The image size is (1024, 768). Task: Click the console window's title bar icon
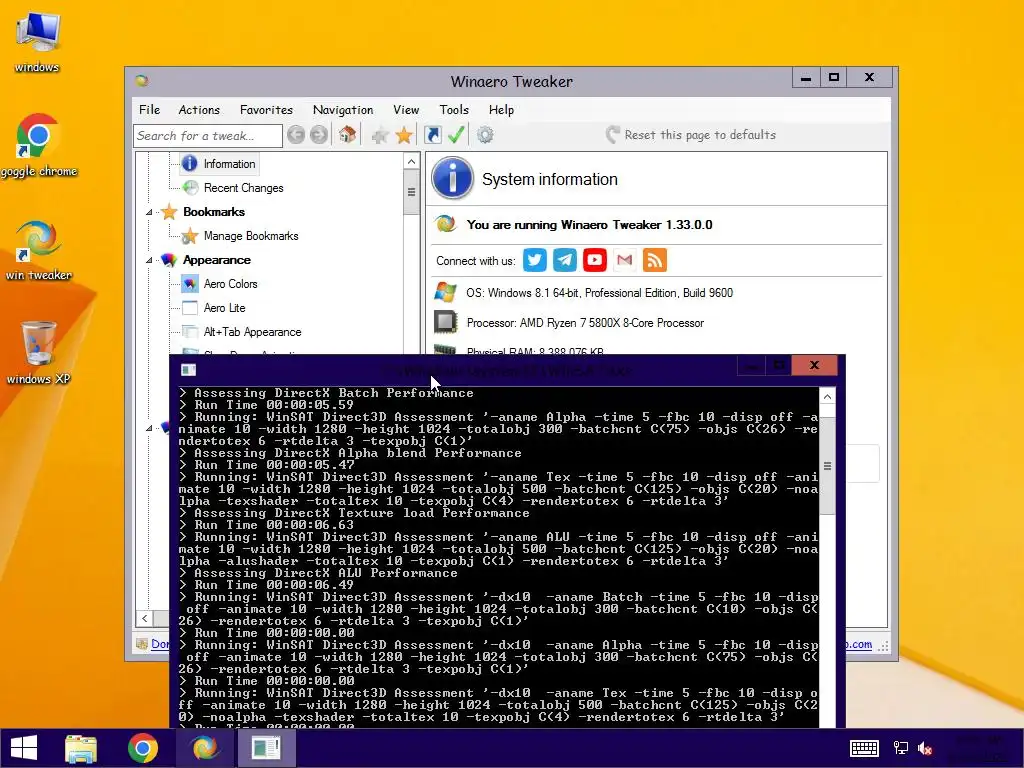coord(189,370)
